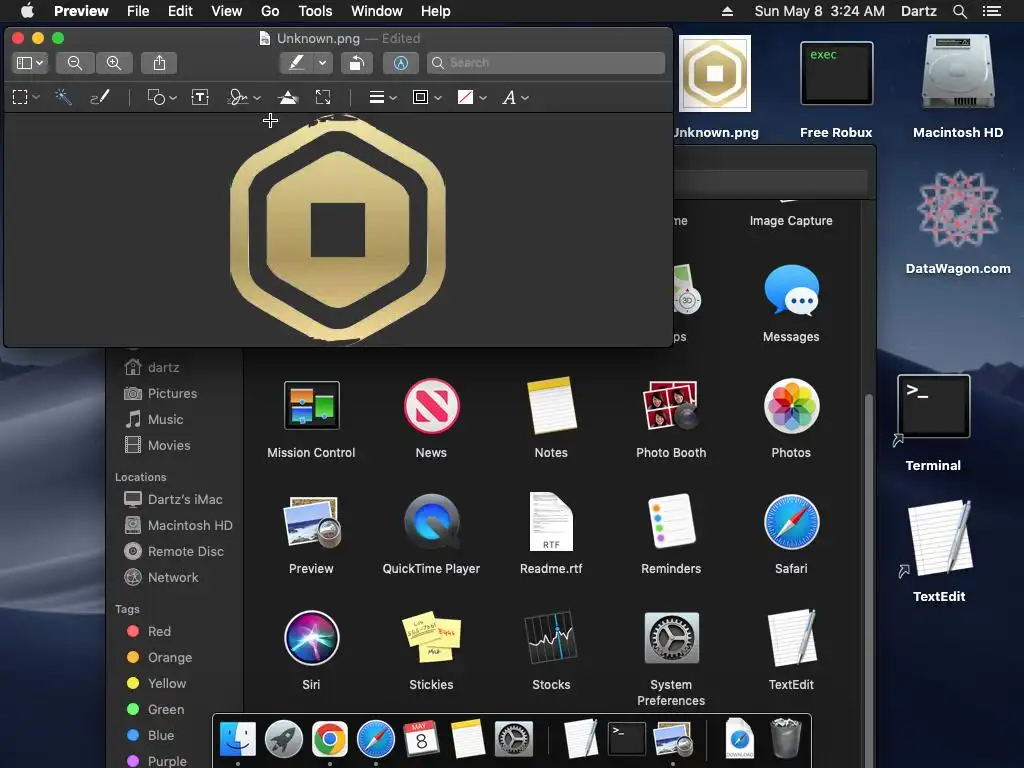
Task: Open Google Chrome from the Dock
Action: pyautogui.click(x=329, y=739)
